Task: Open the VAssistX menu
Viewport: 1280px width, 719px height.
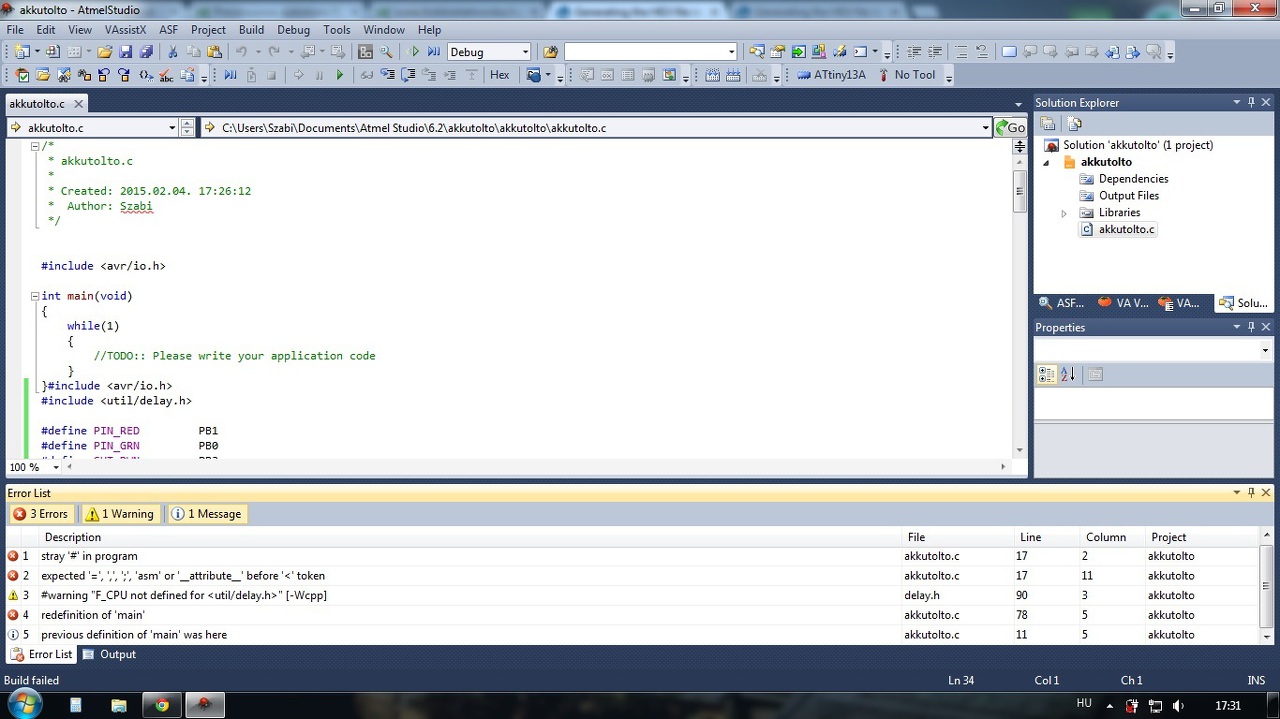Action: point(125,30)
